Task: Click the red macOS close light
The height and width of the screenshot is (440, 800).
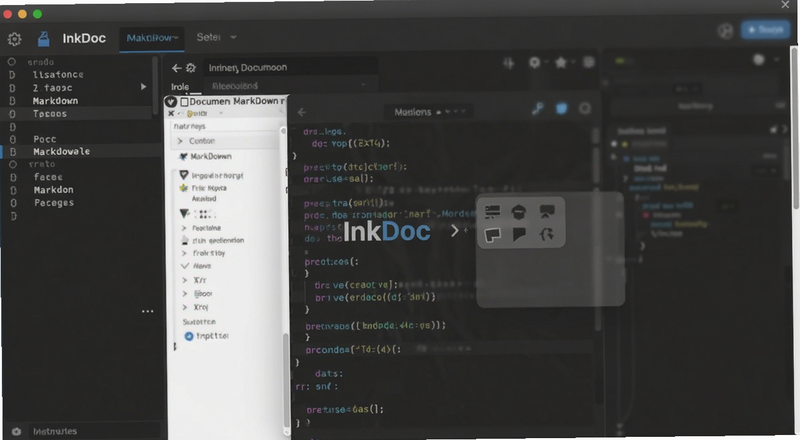Action: [7, 14]
